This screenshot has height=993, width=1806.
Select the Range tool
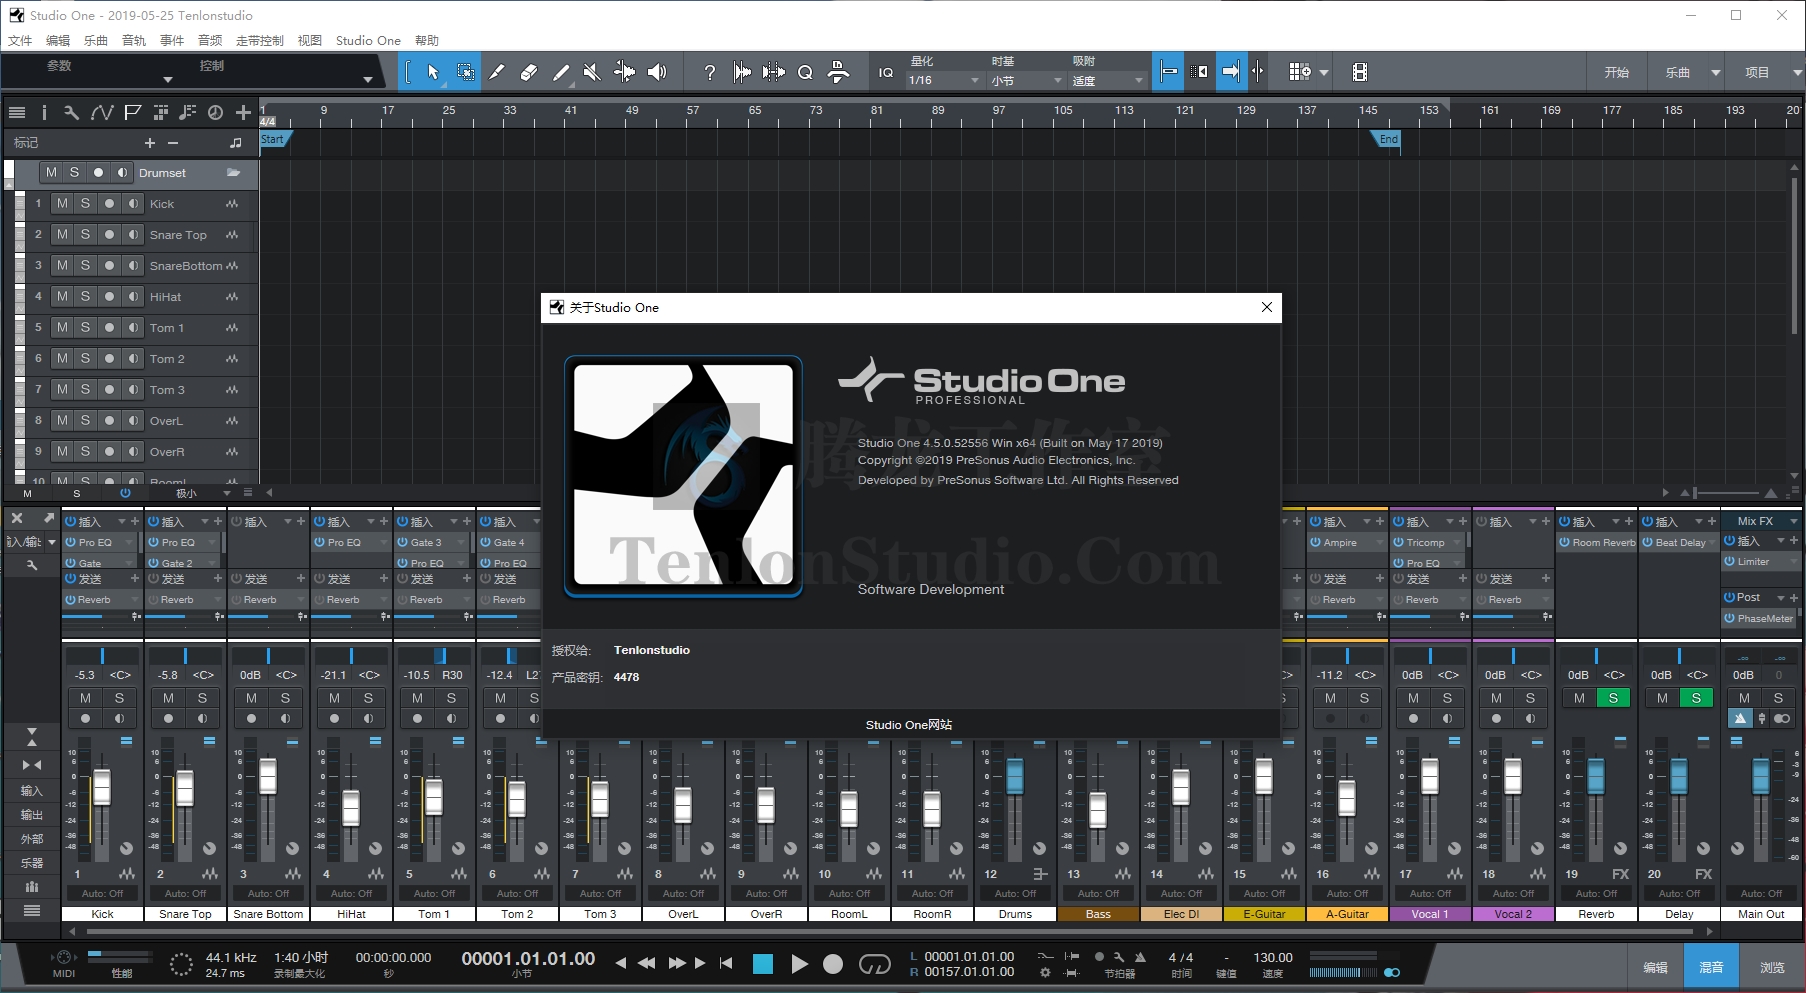465,72
